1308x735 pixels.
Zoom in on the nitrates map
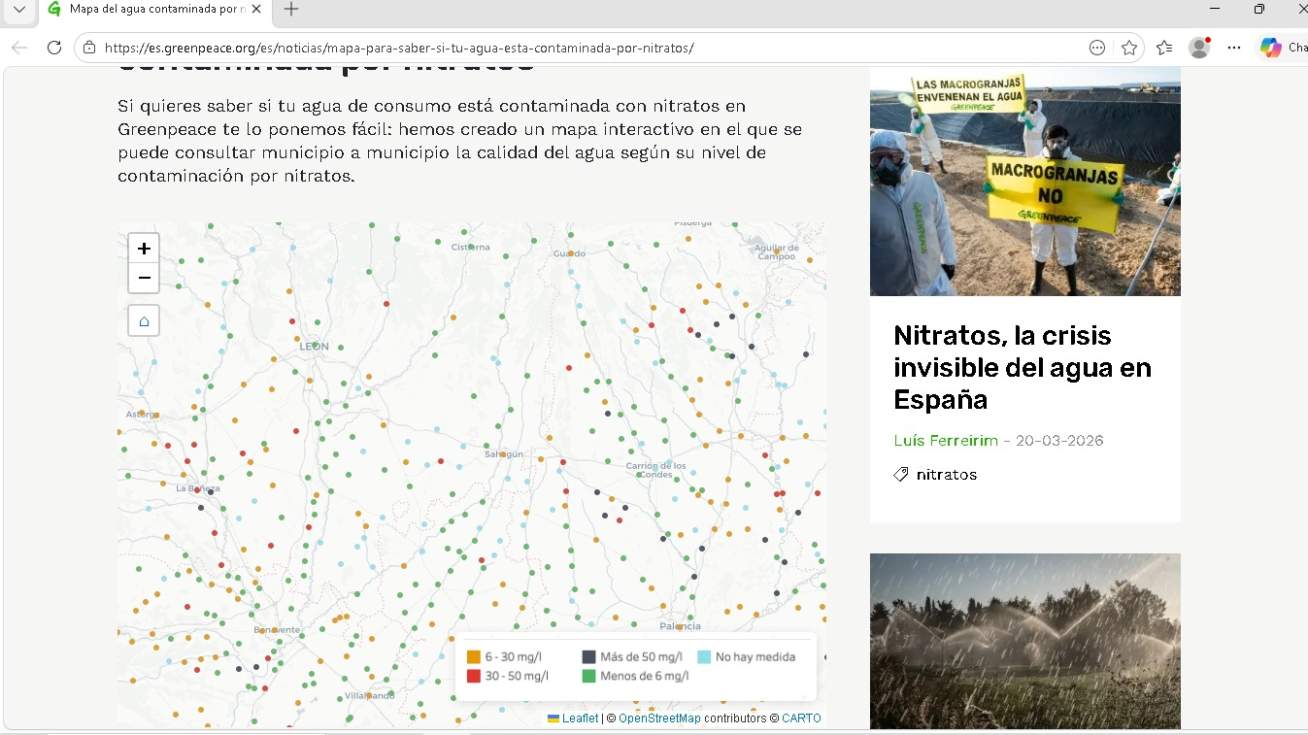pyautogui.click(x=144, y=249)
